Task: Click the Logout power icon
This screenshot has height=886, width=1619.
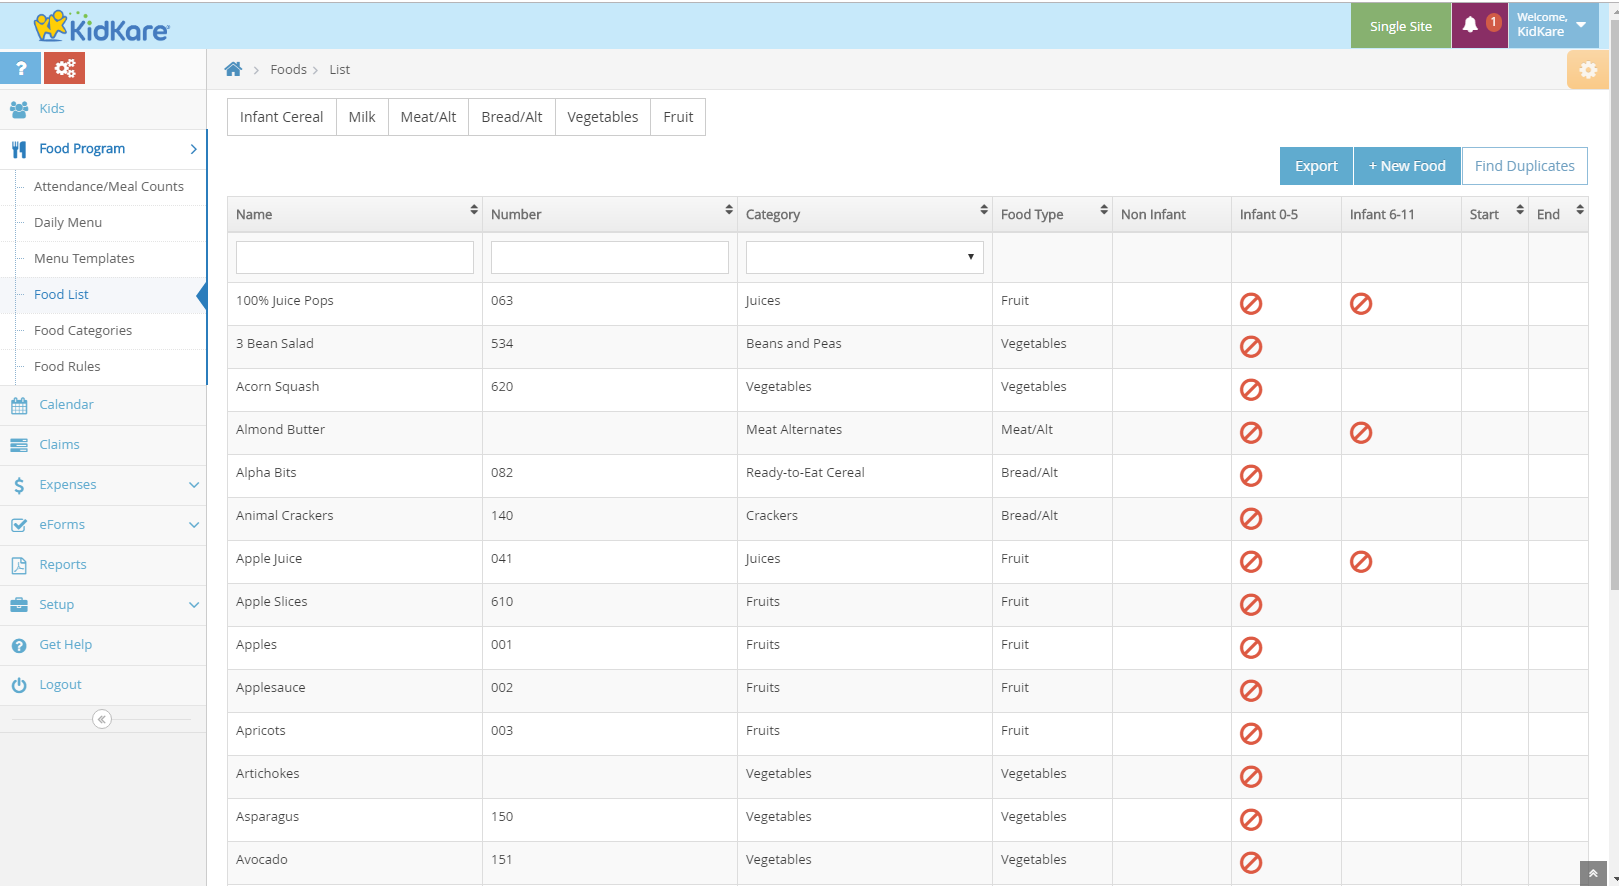Action: [19, 685]
